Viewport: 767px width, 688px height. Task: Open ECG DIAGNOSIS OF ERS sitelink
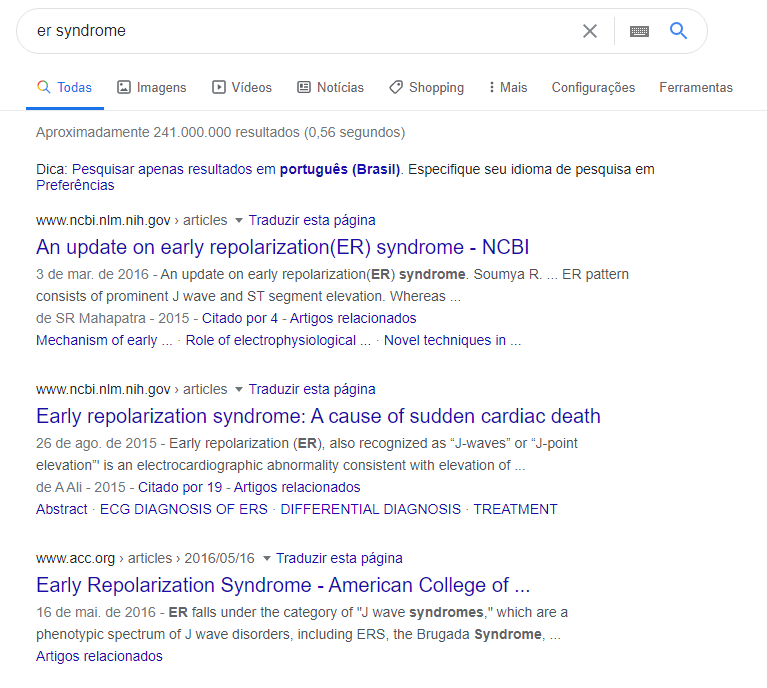pyautogui.click(x=184, y=509)
